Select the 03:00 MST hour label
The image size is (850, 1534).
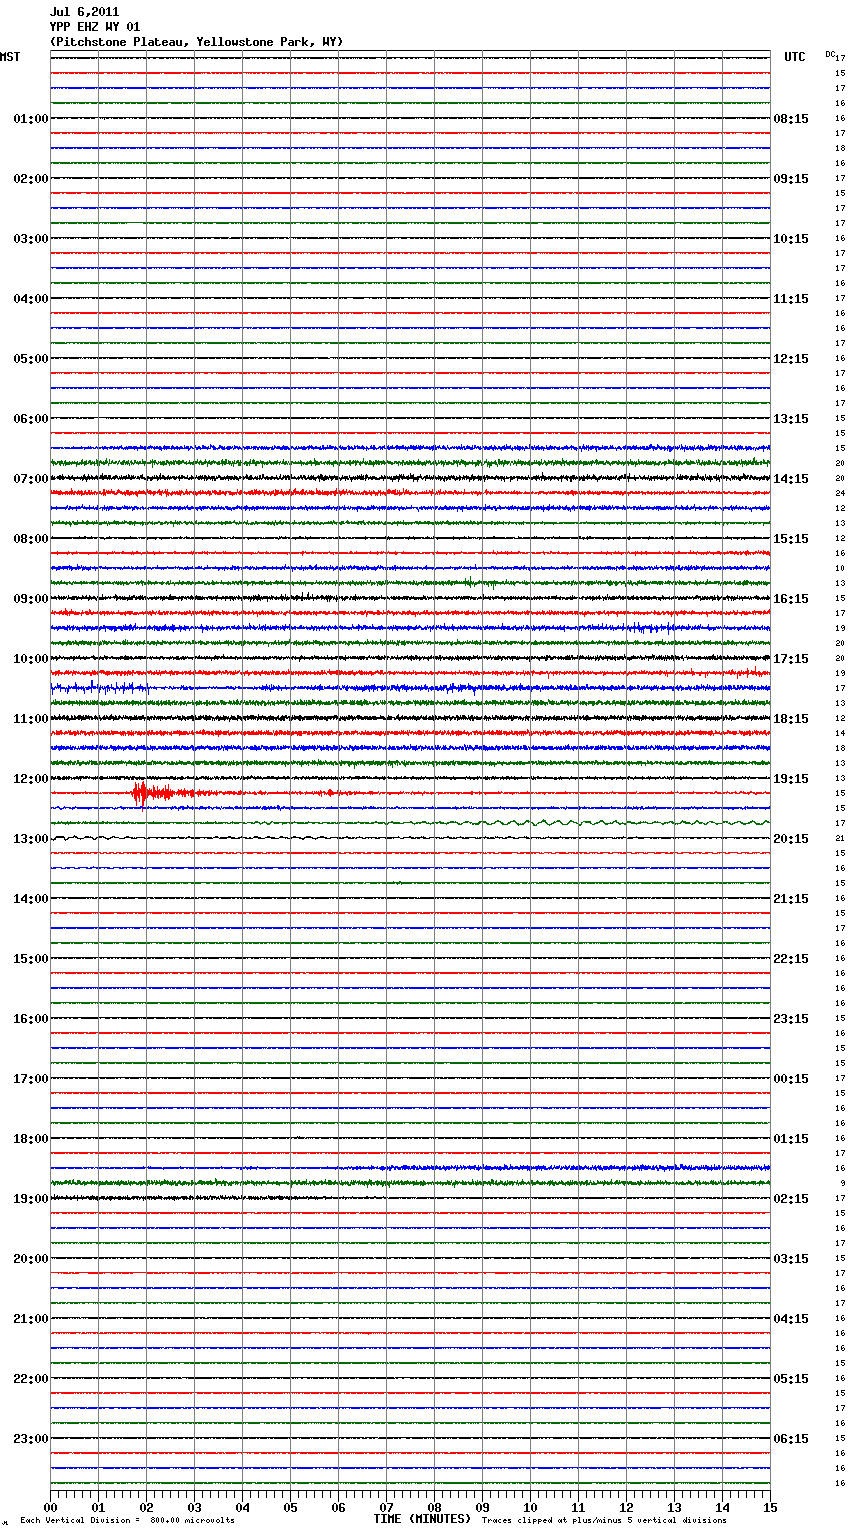coord(31,239)
